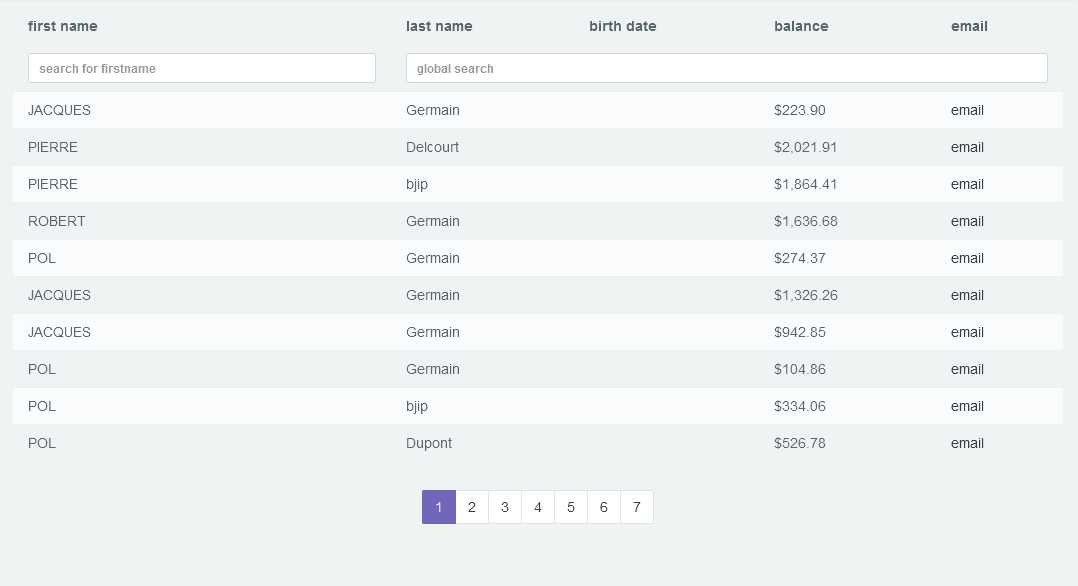Viewport: 1078px width, 586px height.
Task: Select the ROBERT Germain row
Action: [x=57, y=221]
